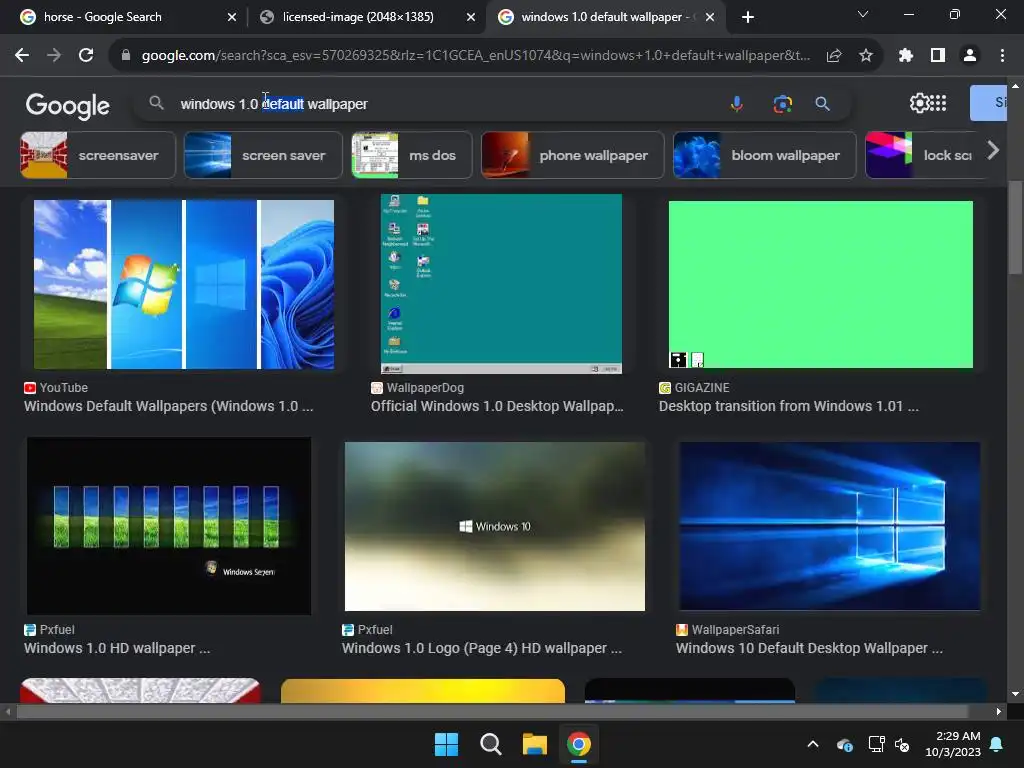Submit search with the blue magnifier icon
1024x768 pixels.
pos(822,104)
